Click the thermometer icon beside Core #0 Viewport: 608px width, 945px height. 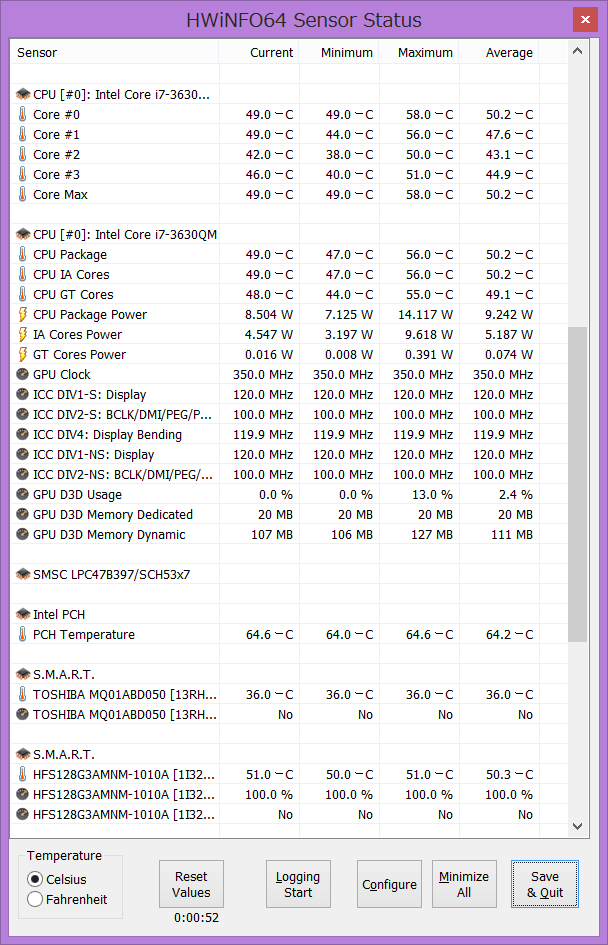[x=22, y=115]
